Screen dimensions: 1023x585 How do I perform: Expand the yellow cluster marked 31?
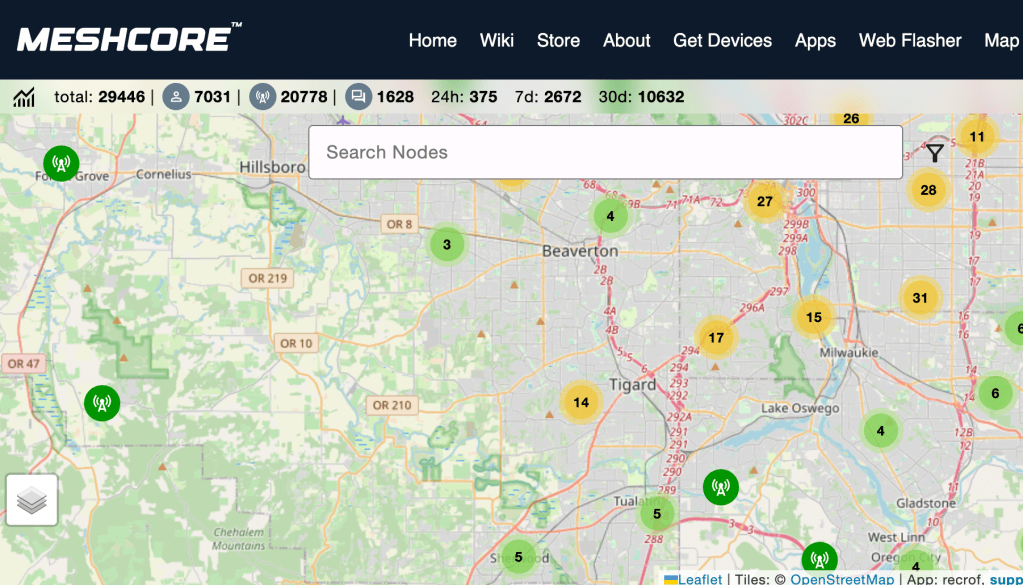(x=920, y=297)
